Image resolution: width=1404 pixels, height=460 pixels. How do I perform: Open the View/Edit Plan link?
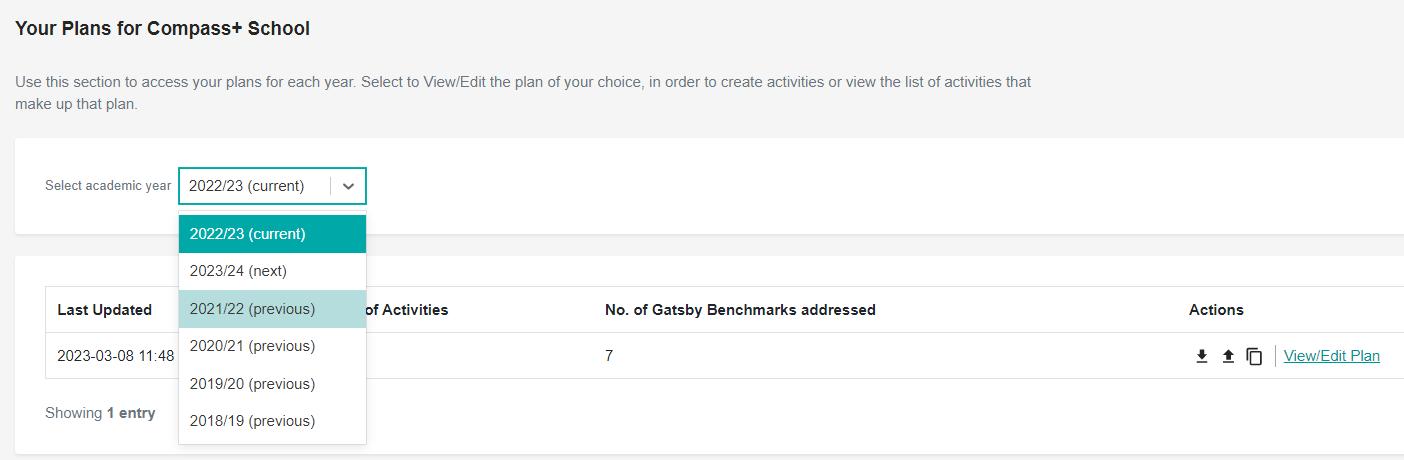(x=1331, y=356)
